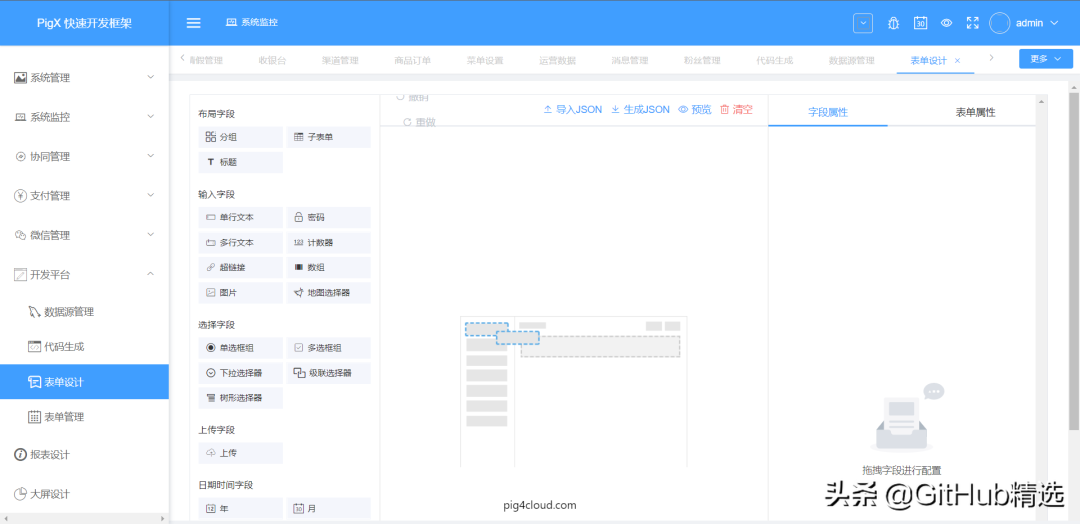1080x524 pixels.
Task: Toggle the hamburger menu collapse icon
Action: pyautogui.click(x=194, y=23)
